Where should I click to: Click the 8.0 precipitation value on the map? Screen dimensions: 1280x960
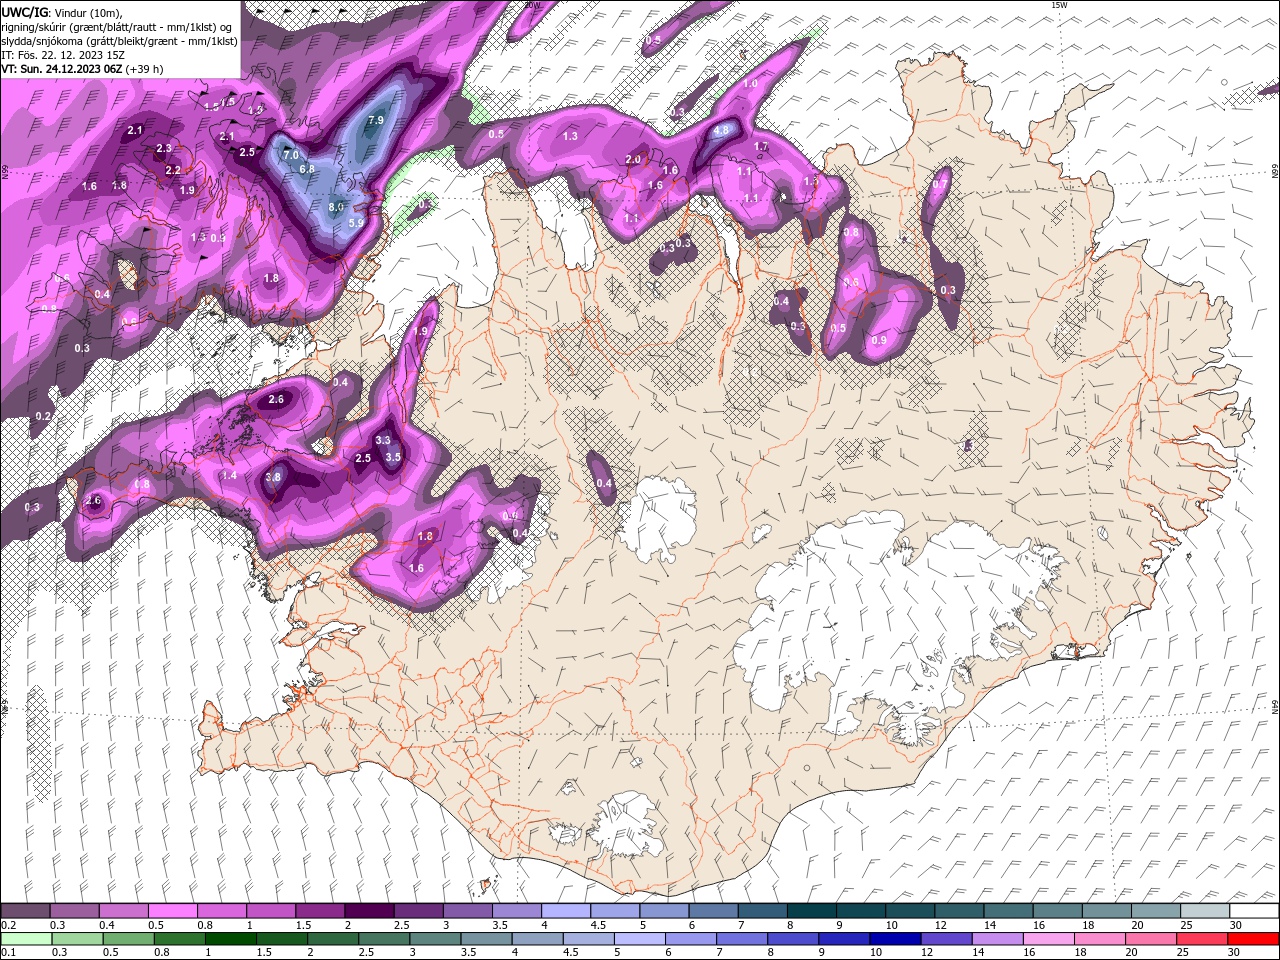tap(336, 207)
